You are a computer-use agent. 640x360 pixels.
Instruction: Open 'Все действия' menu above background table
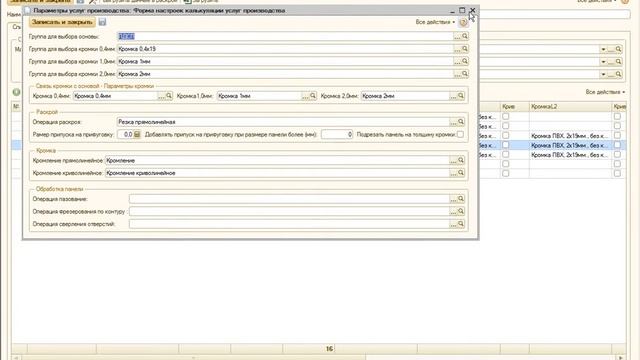[605, 92]
